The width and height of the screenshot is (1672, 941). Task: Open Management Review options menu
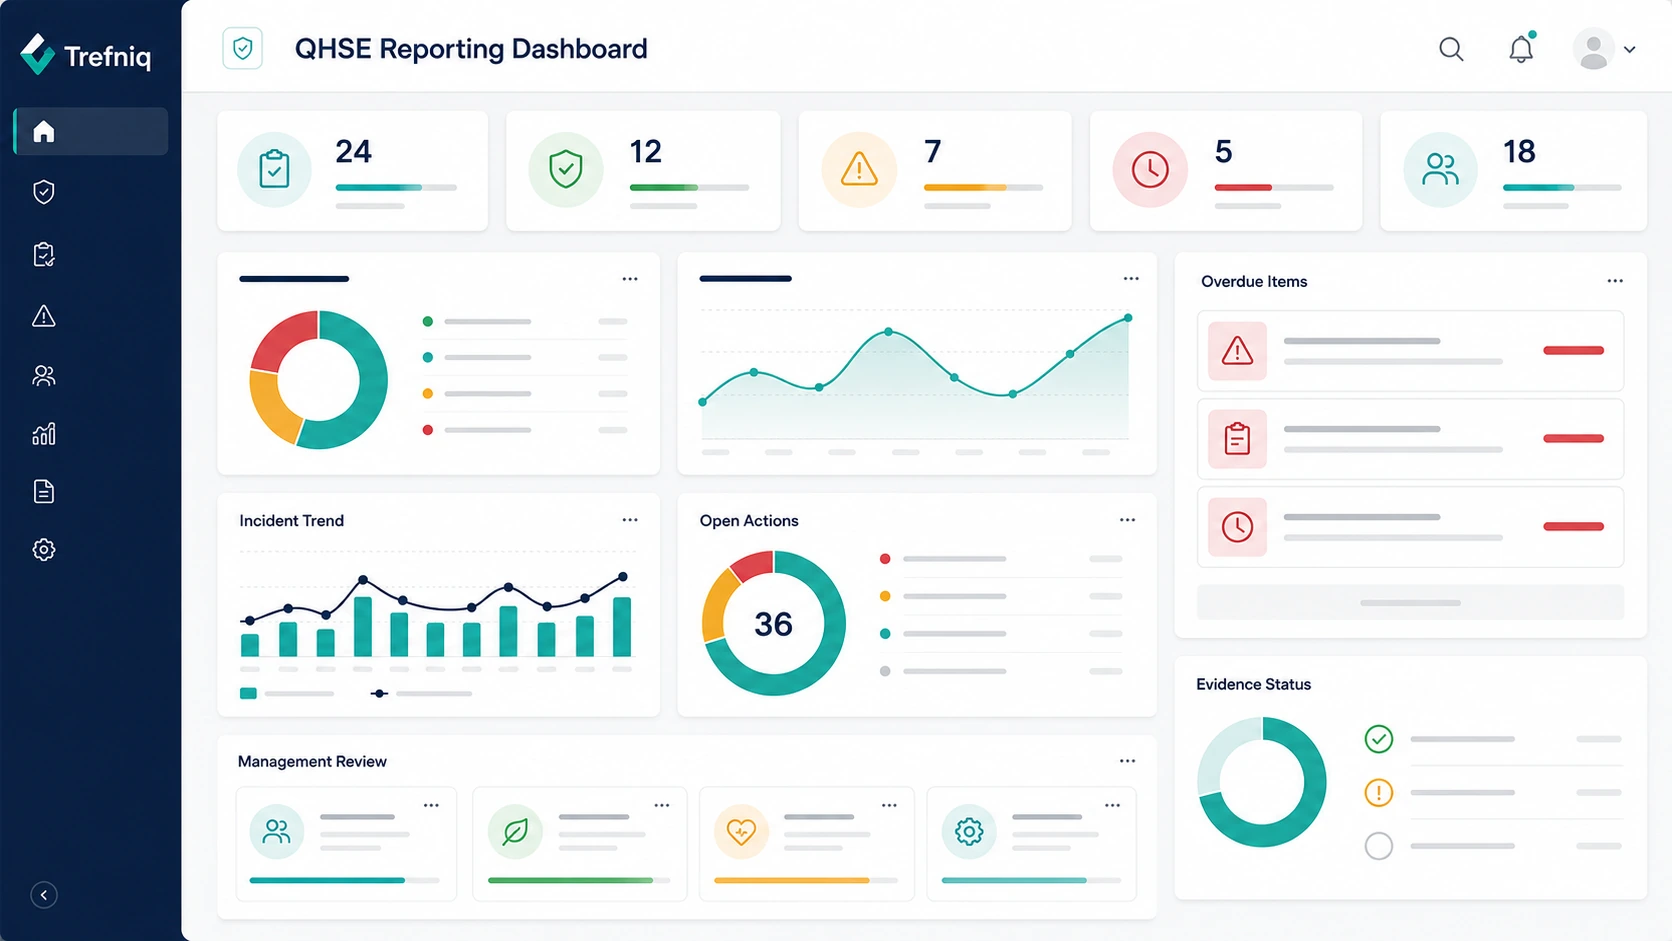[x=1128, y=761]
